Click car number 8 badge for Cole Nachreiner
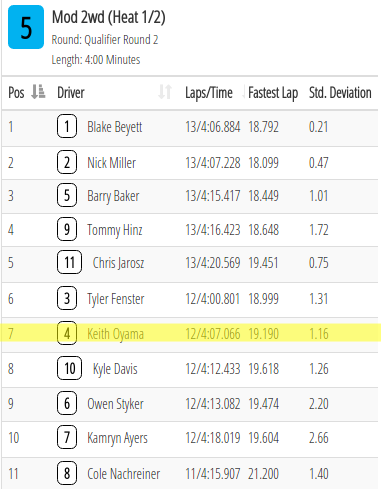The height and width of the screenshot is (489, 381). coord(67,473)
